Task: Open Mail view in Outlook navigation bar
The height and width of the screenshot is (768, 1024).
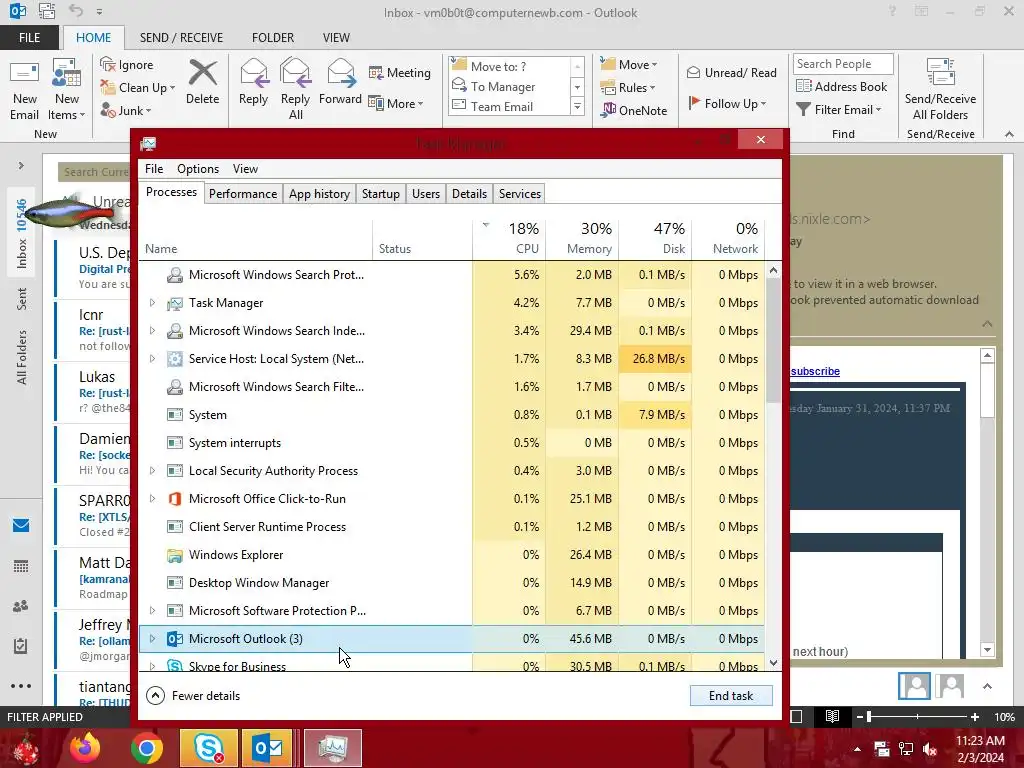Action: 21,526
